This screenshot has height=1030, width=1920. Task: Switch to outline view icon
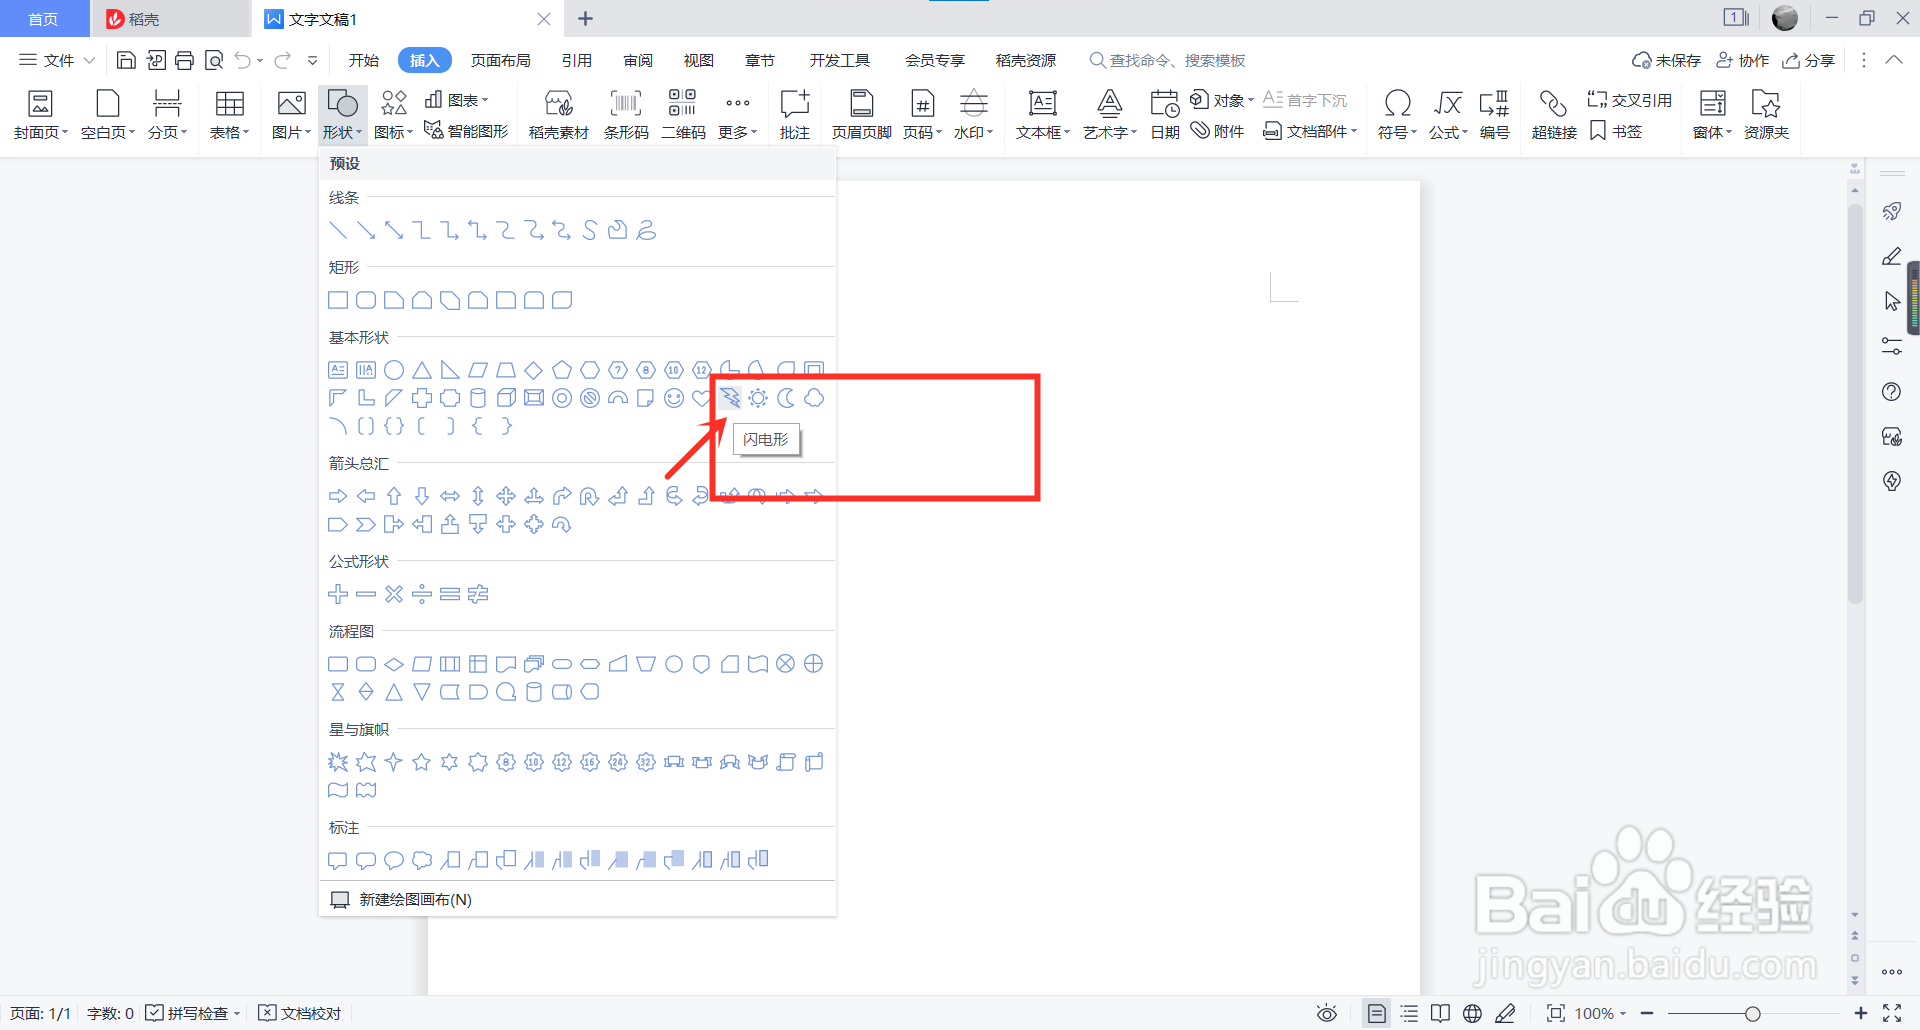click(x=1409, y=1013)
